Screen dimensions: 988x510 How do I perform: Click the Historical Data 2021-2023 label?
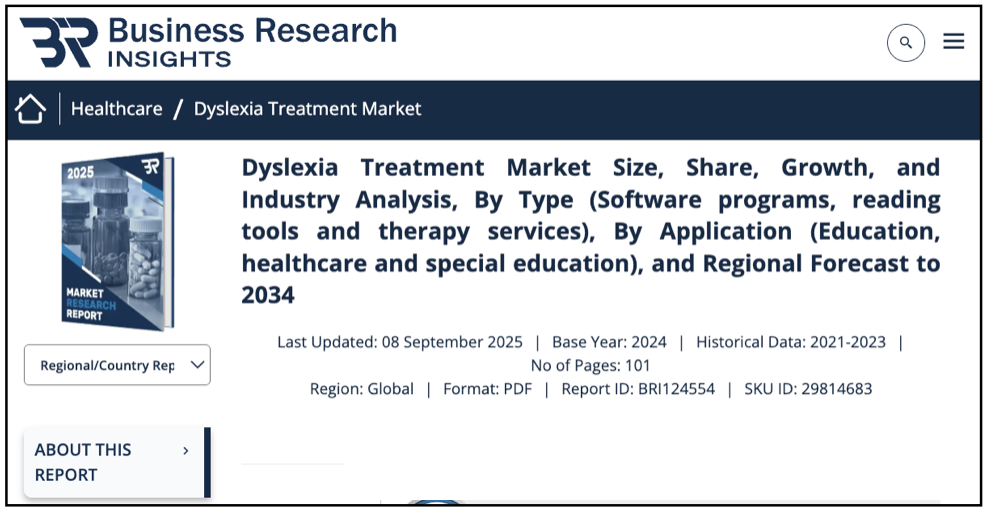click(x=790, y=342)
